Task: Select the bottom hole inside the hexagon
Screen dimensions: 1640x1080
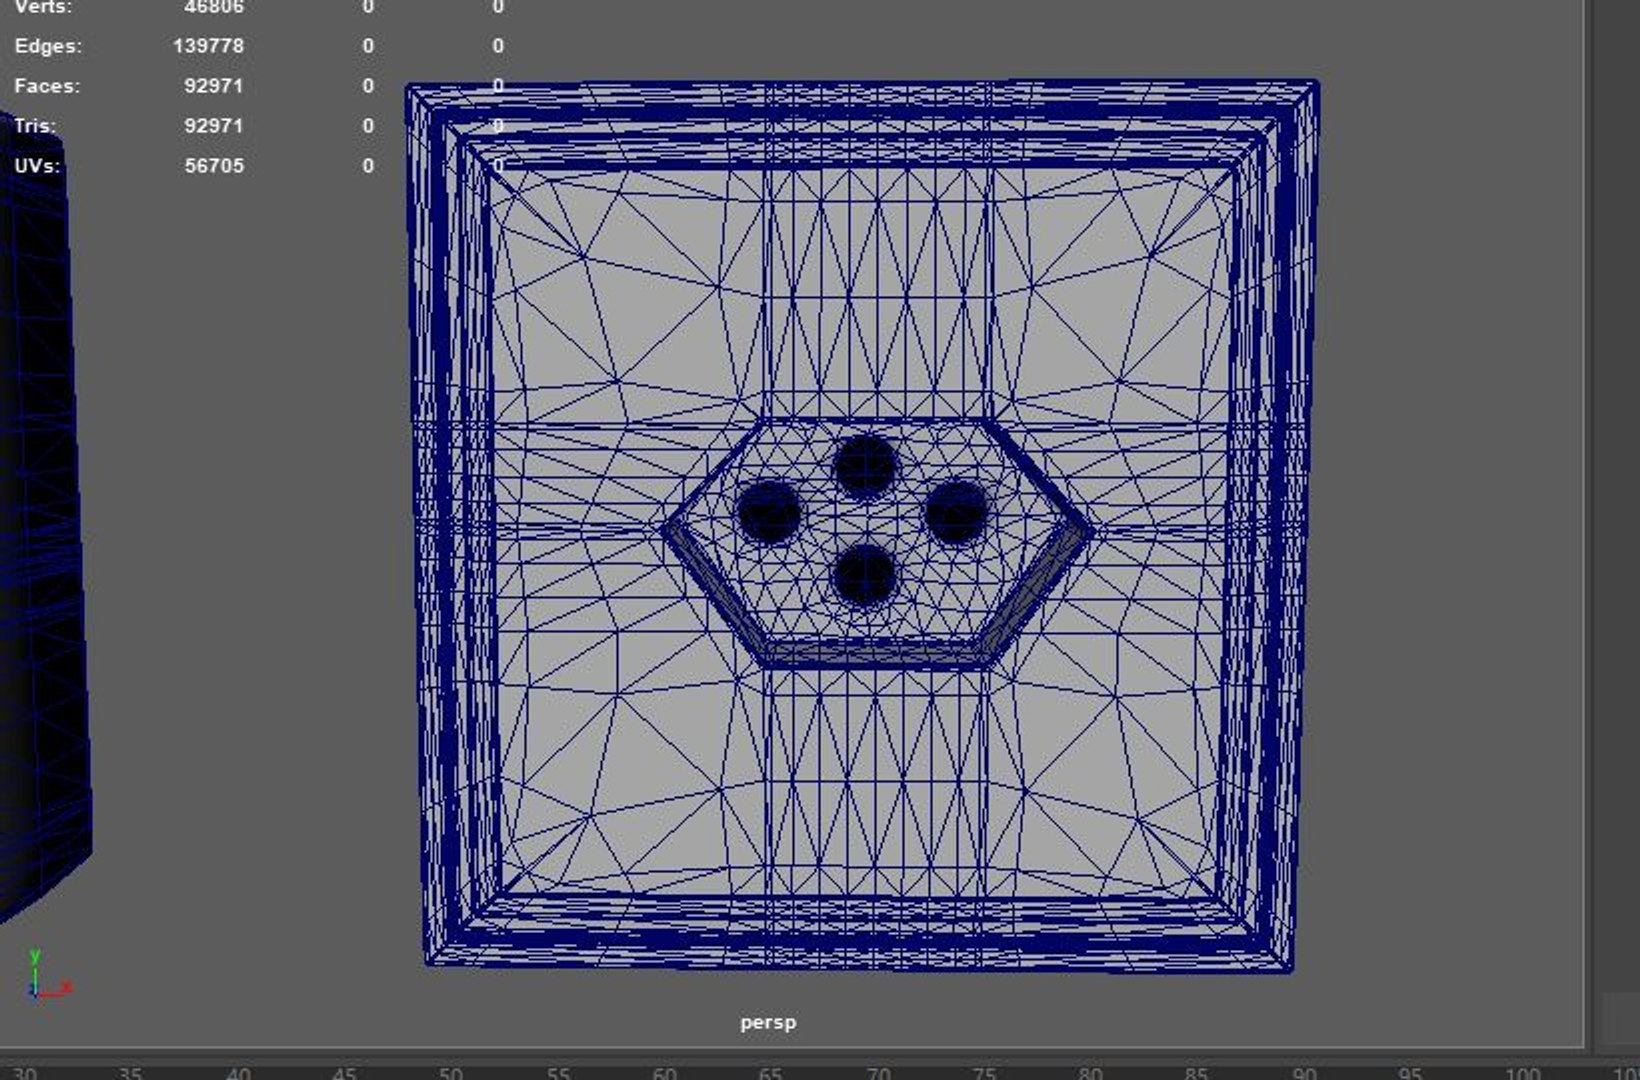Action: point(863,575)
